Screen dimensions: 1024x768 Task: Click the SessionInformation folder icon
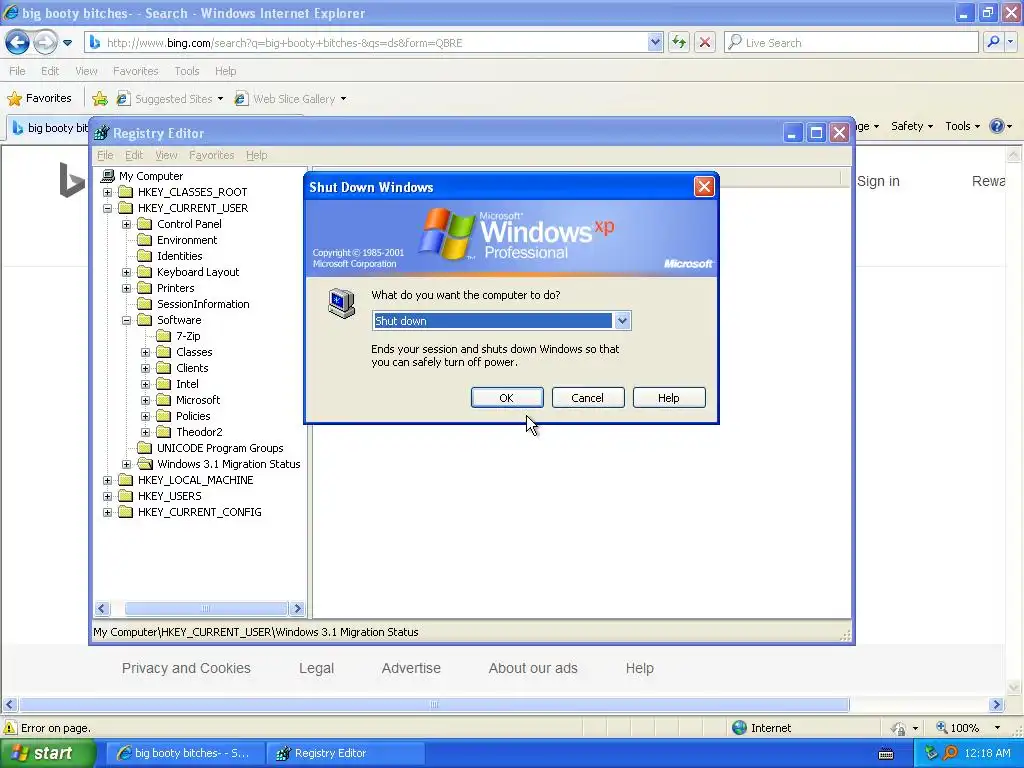pyautogui.click(x=144, y=304)
